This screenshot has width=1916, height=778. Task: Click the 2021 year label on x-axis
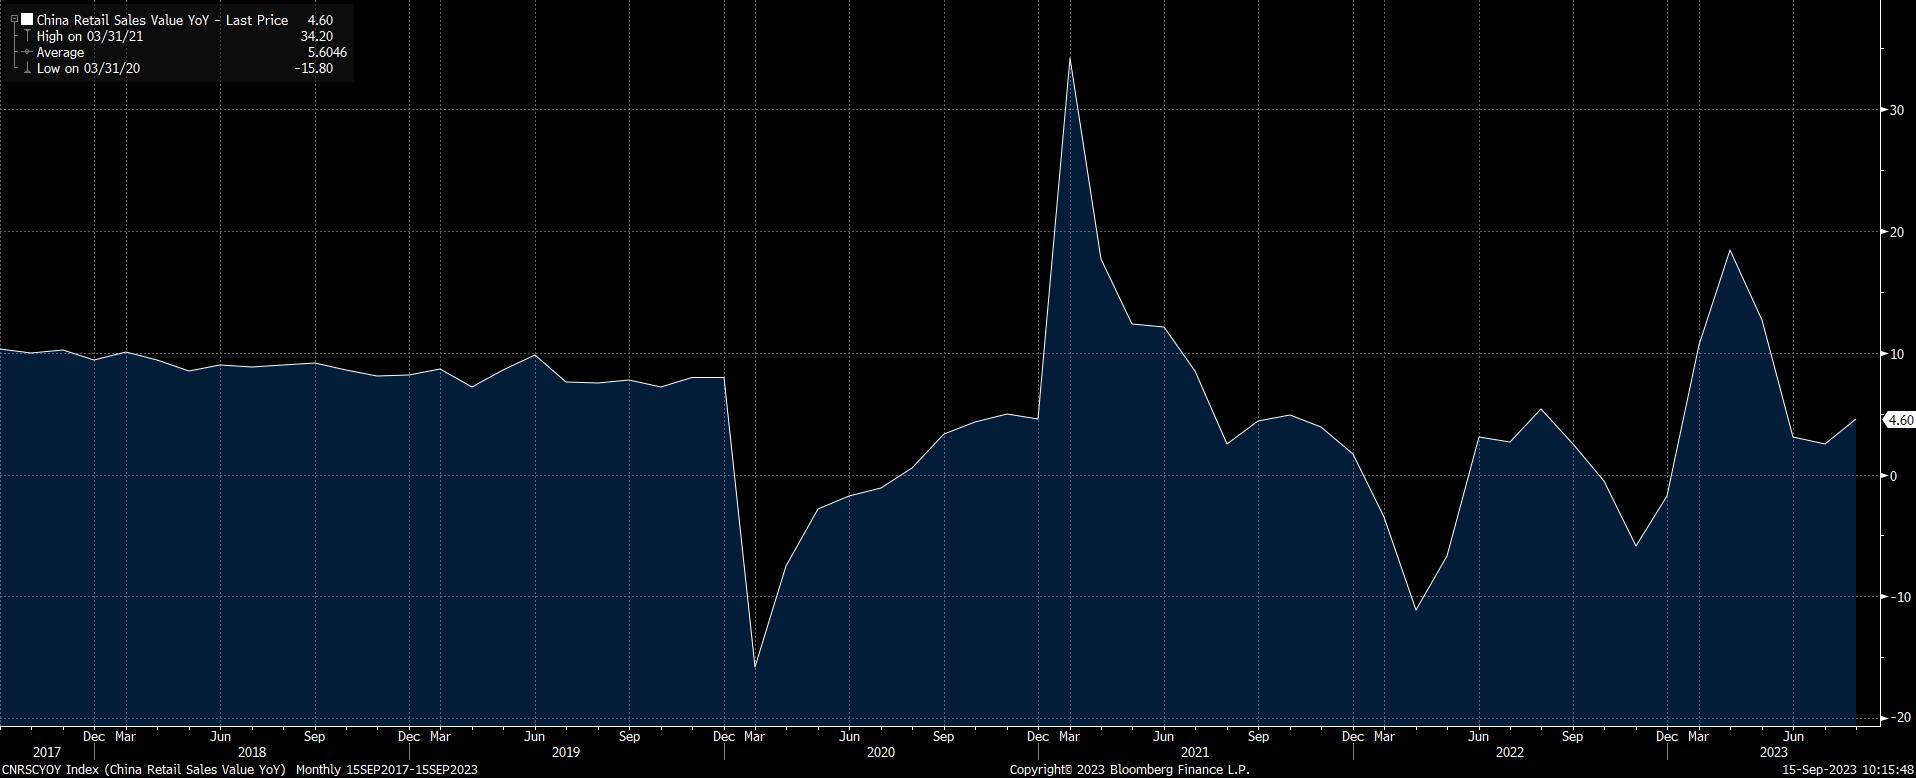pyautogui.click(x=1194, y=752)
